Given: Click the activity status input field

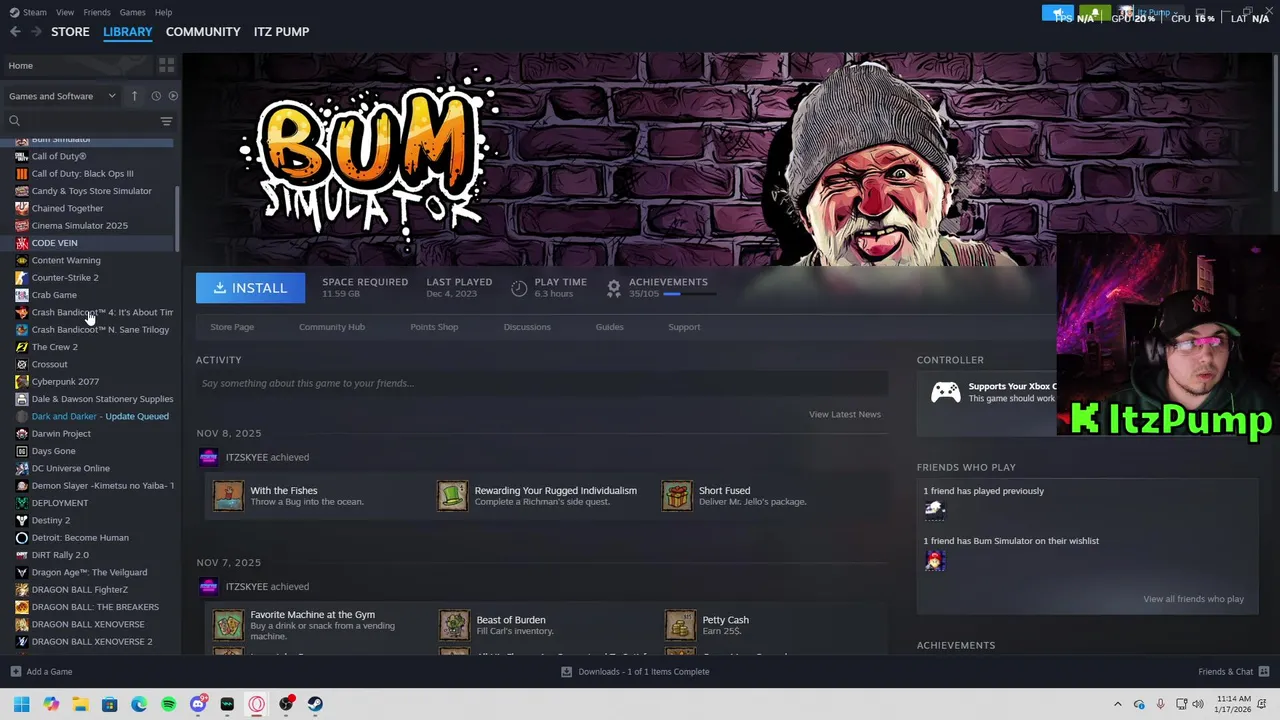Looking at the screenshot, I should (542, 383).
